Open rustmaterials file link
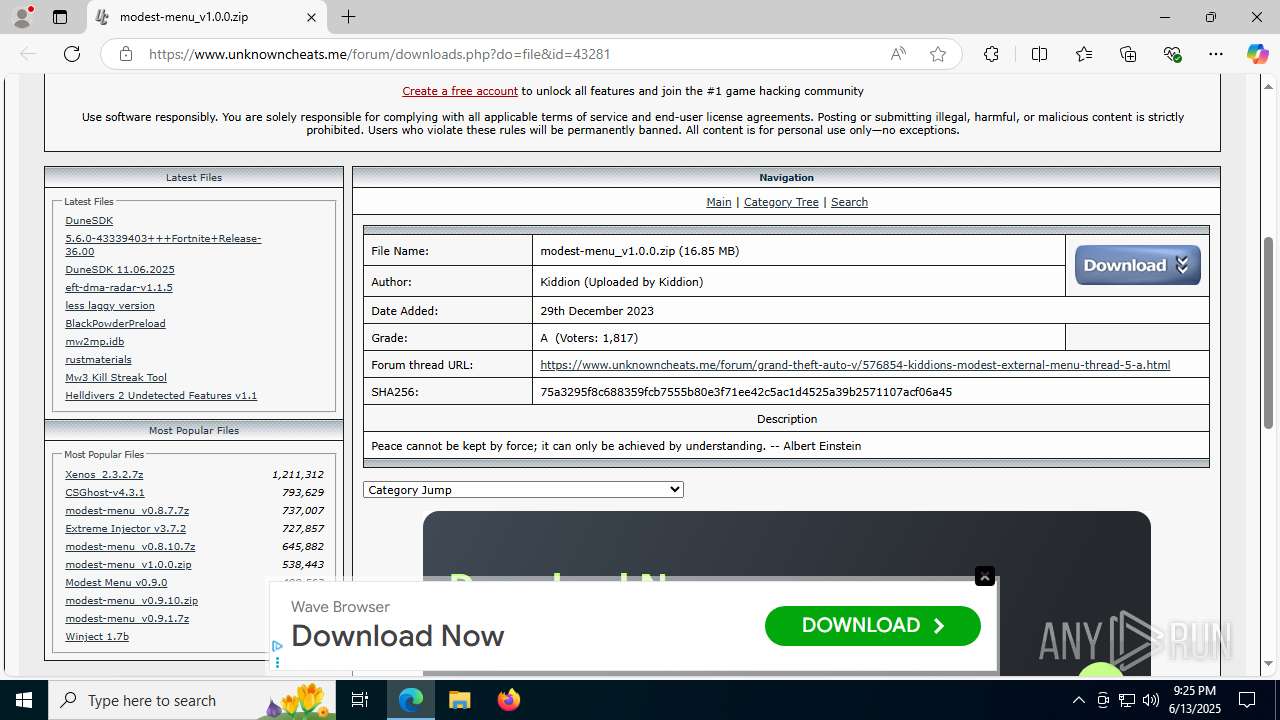The width and height of the screenshot is (1280, 720). (x=98, y=360)
